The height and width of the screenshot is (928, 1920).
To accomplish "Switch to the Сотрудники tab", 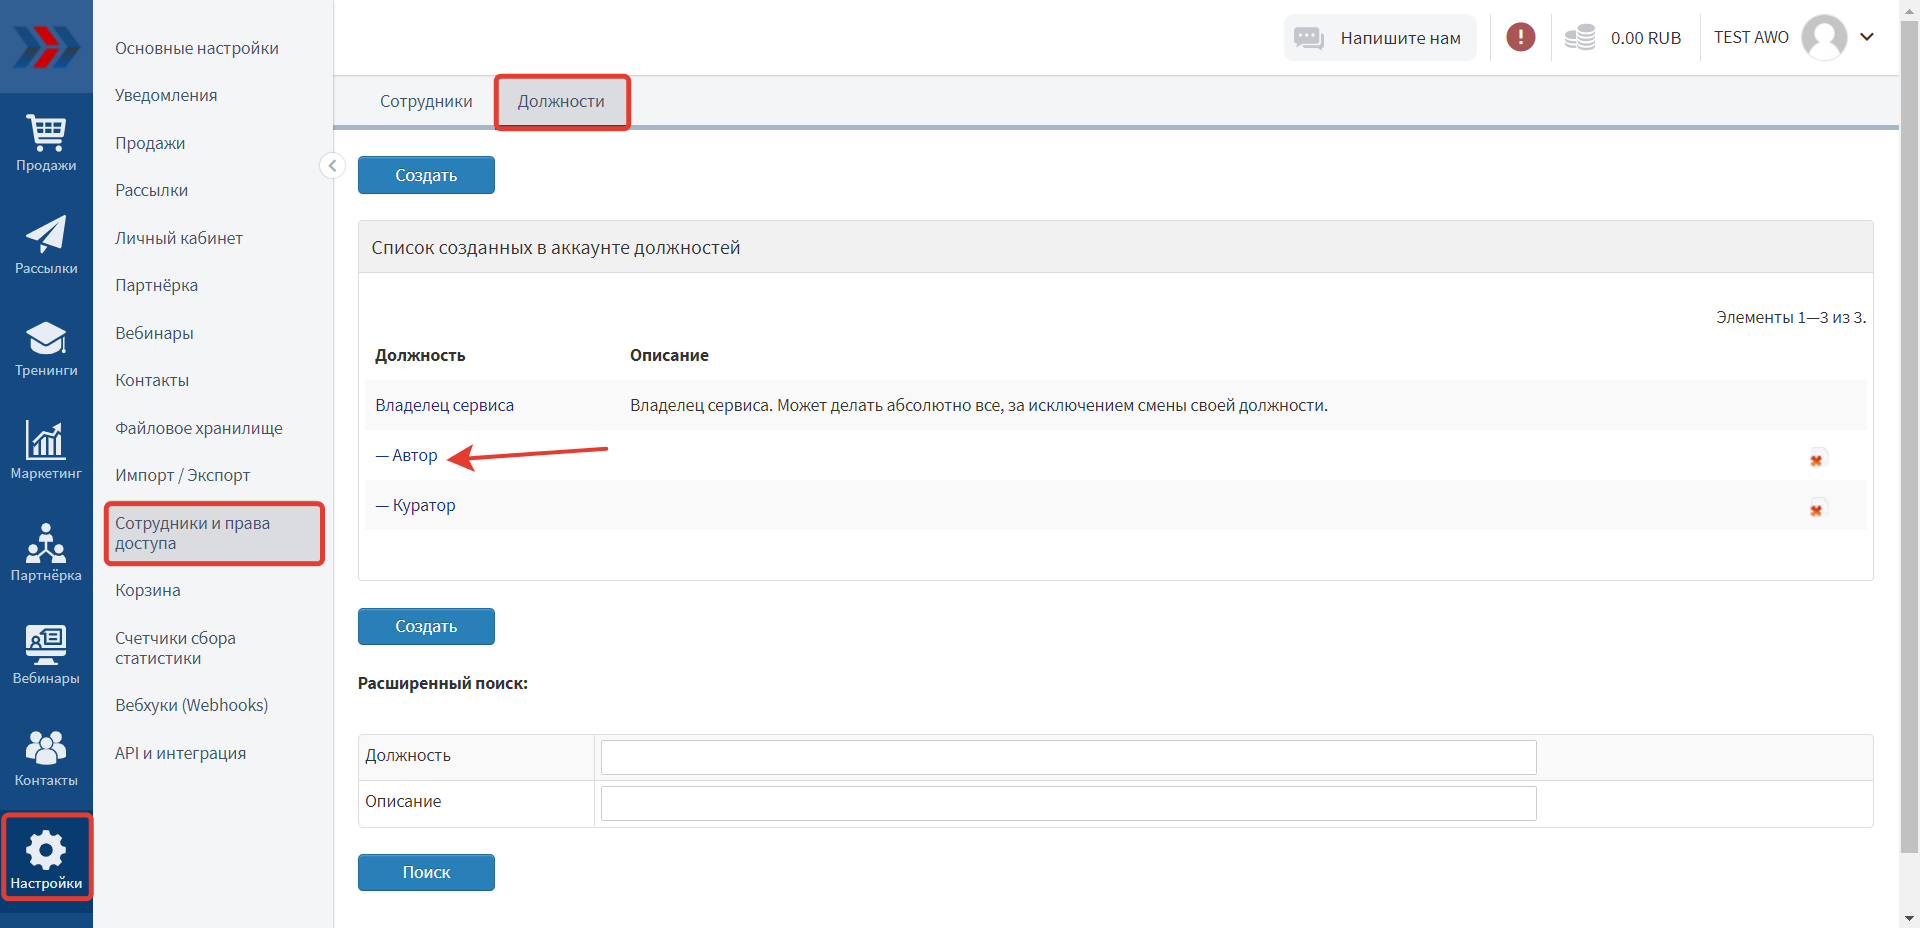I will pos(426,102).
